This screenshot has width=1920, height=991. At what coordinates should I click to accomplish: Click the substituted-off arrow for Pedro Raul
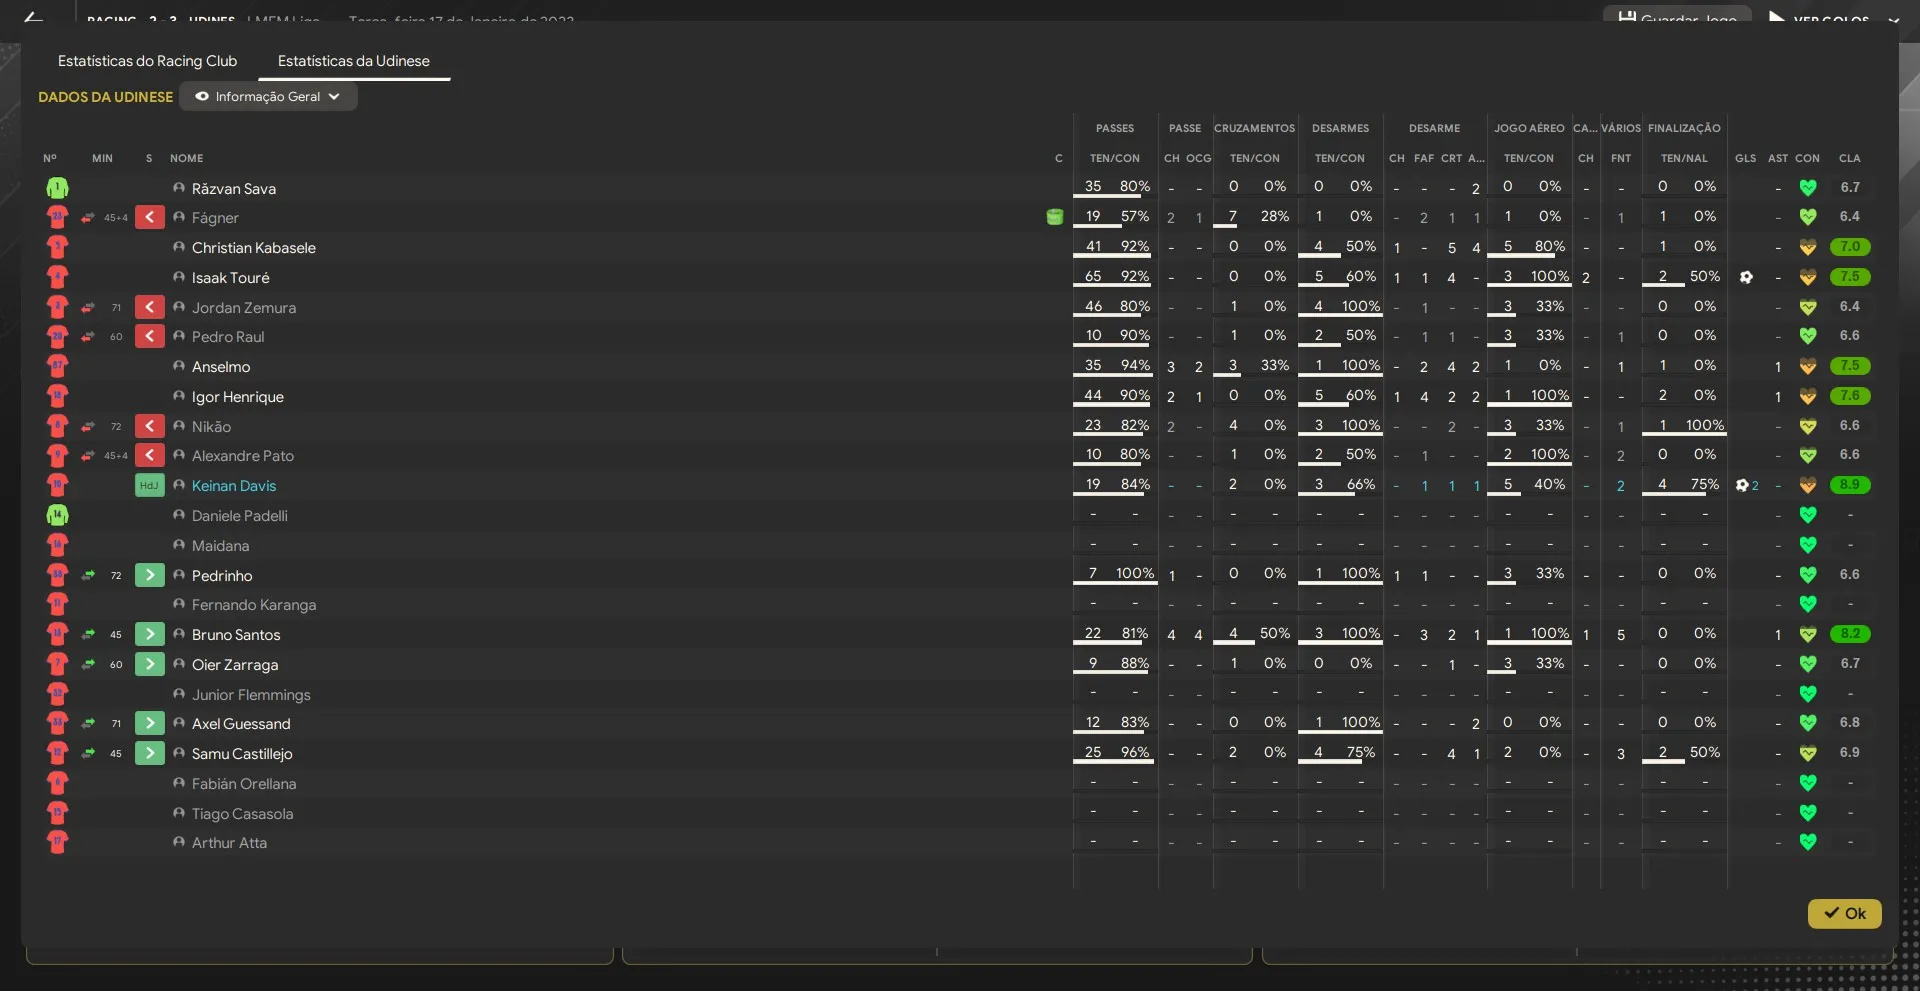pos(149,336)
